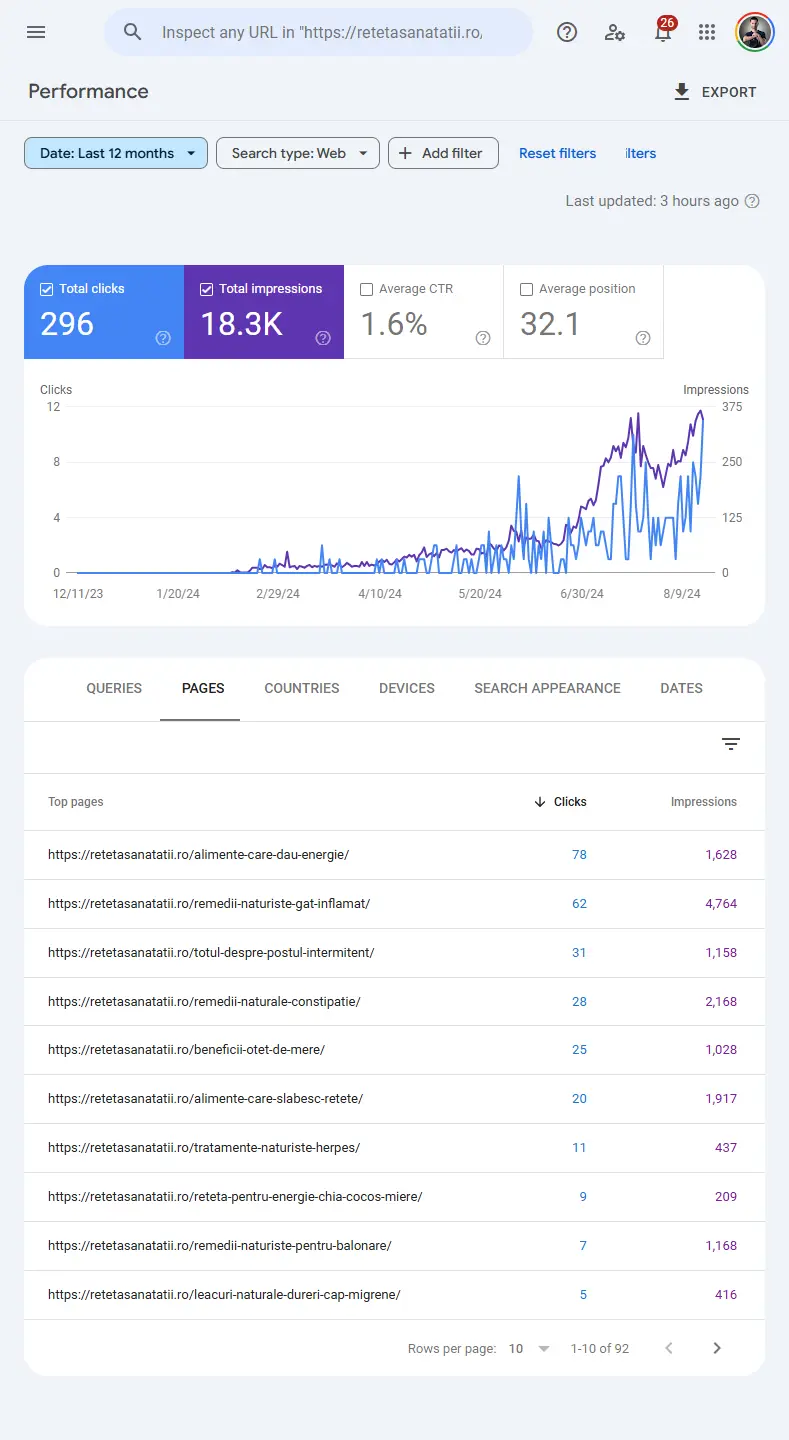
Task: Click the Add filter button
Action: pos(443,153)
